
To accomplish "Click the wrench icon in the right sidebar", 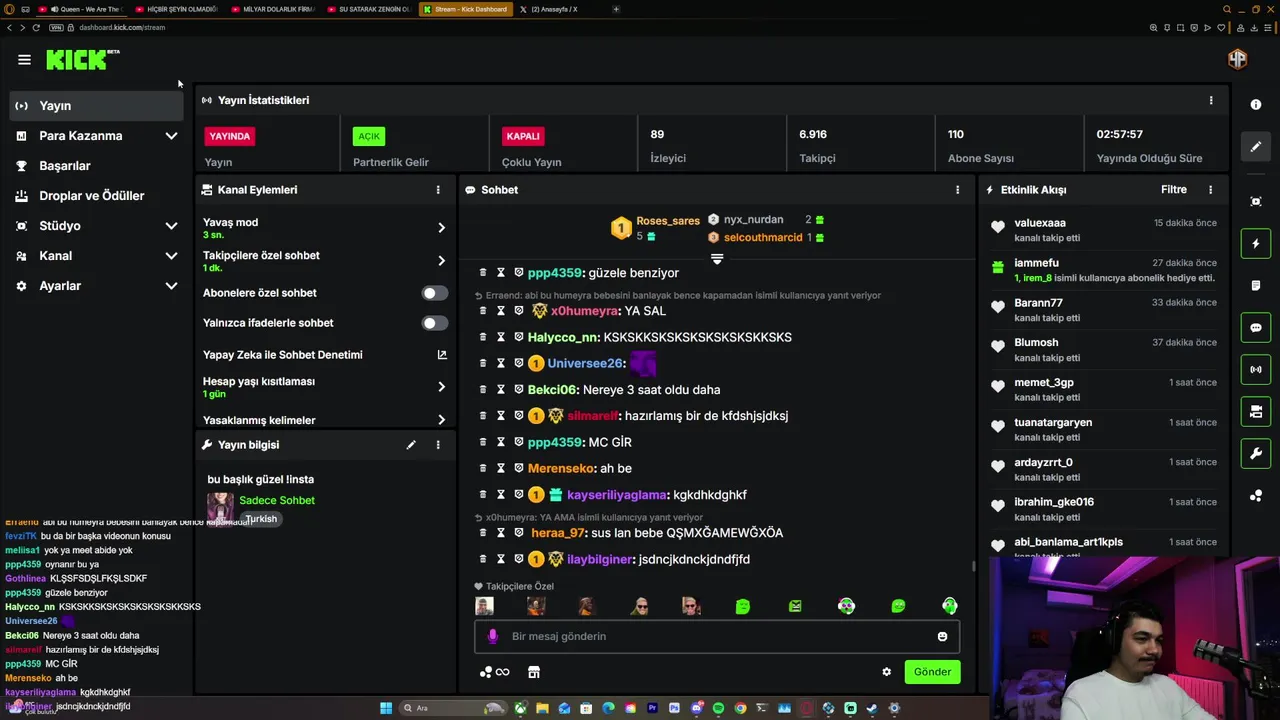I will coord(1256,454).
